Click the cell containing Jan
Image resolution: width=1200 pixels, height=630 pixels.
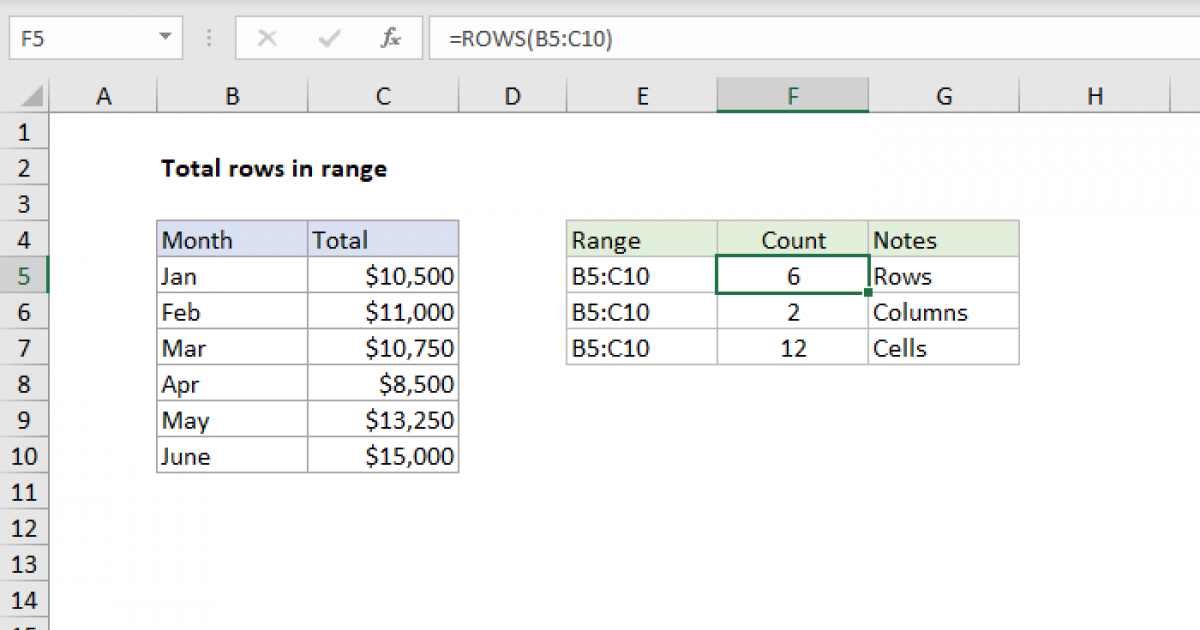coord(232,275)
